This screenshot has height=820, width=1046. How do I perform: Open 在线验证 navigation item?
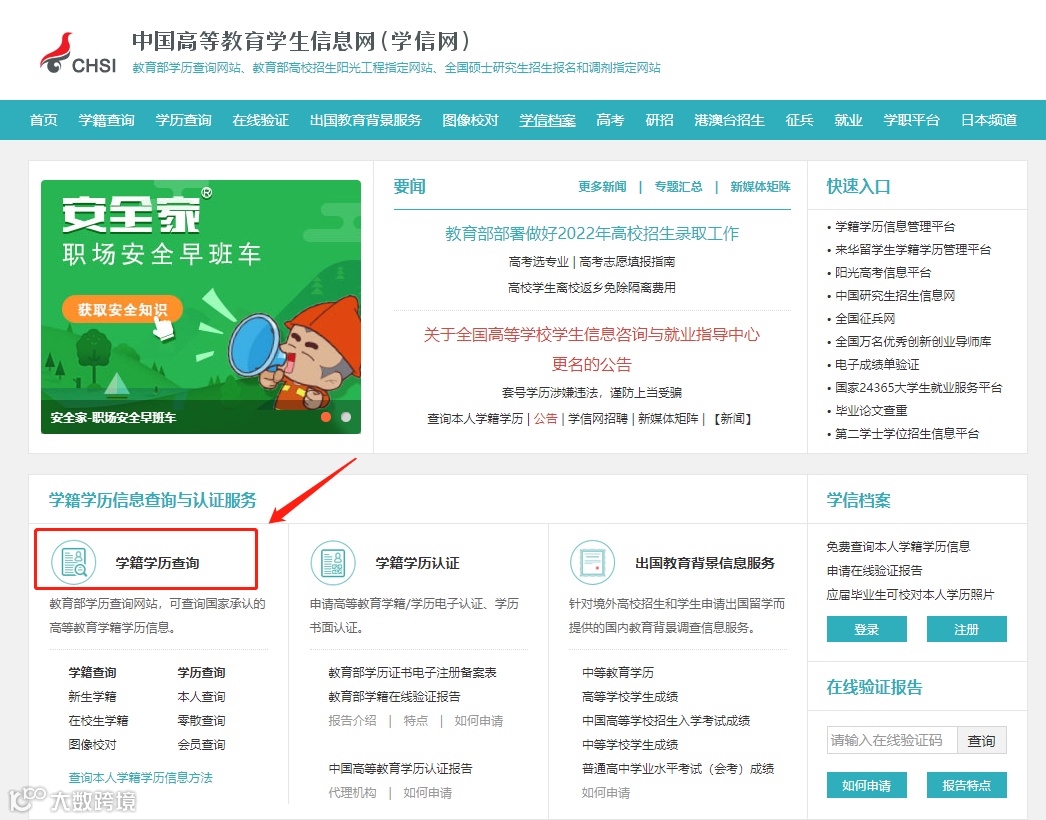tap(261, 120)
